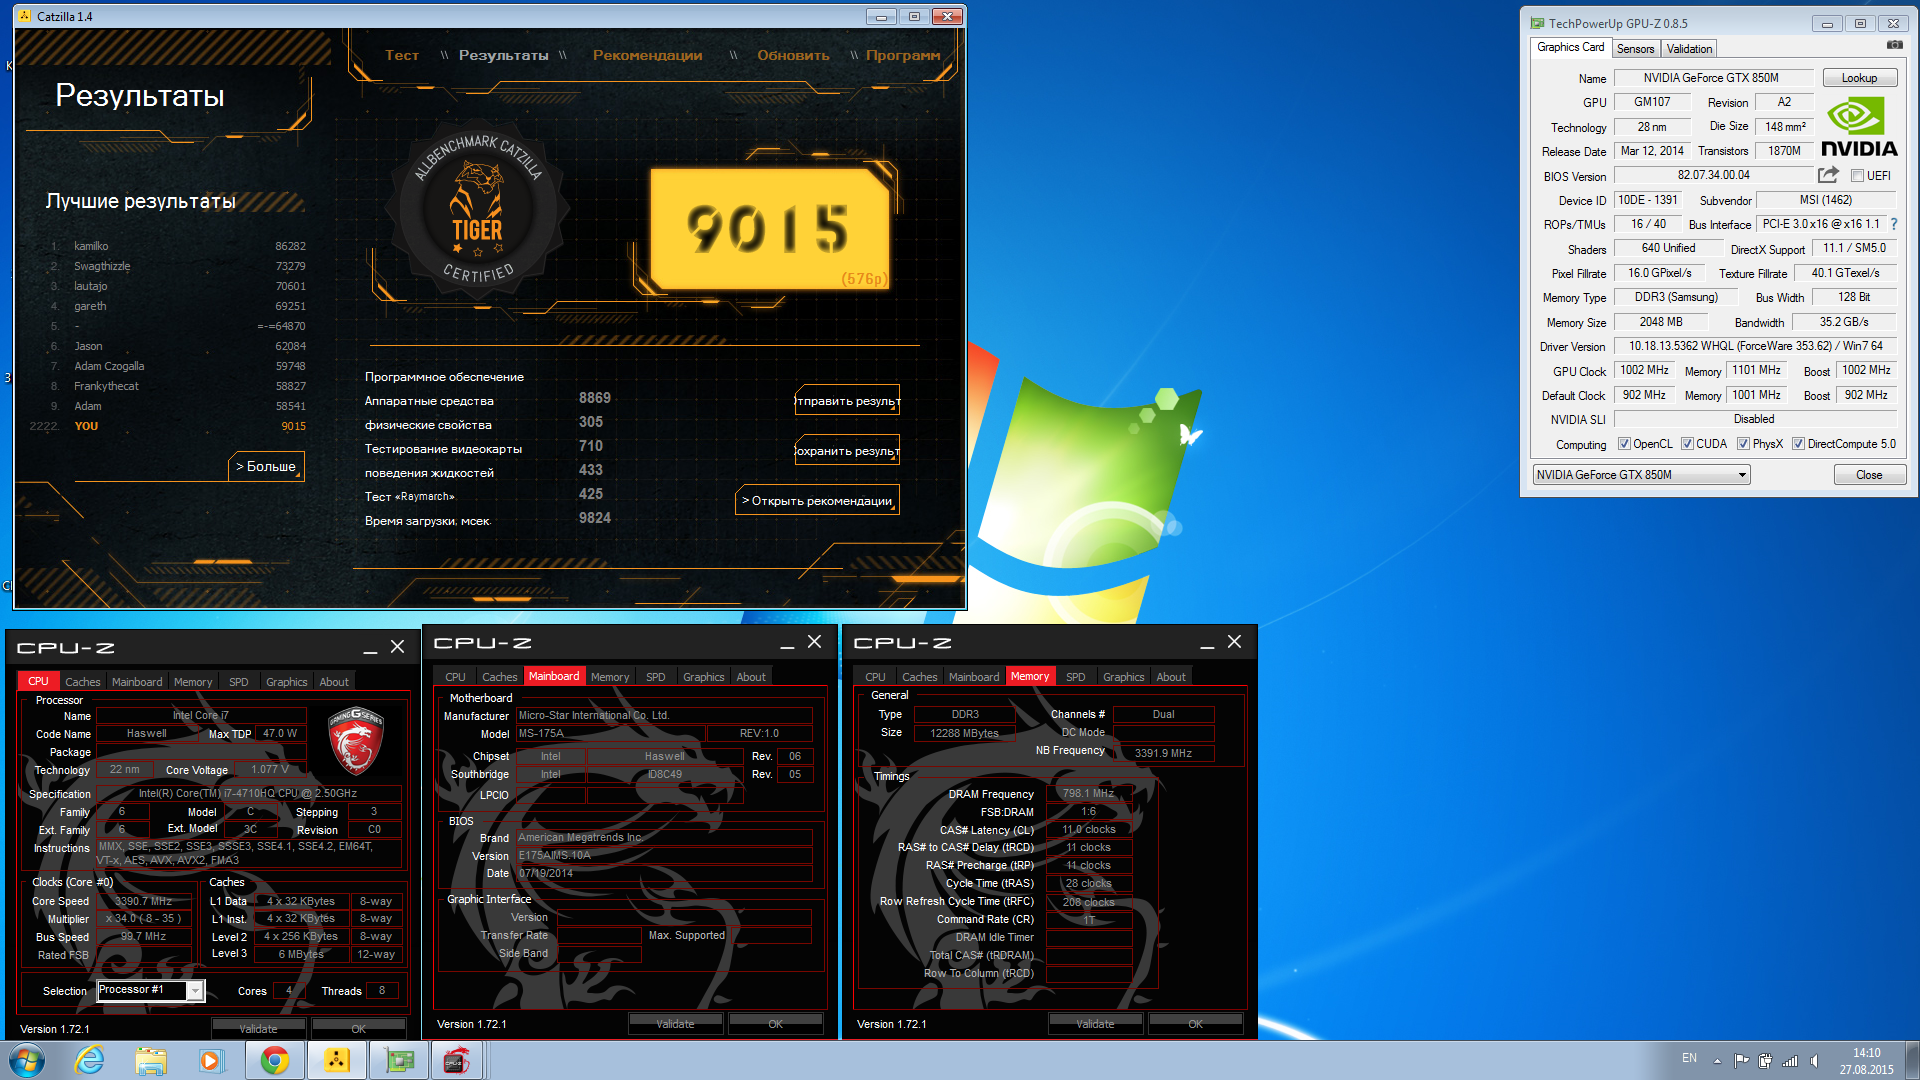Click the GPU-Z title bar app icon

click(x=1537, y=23)
